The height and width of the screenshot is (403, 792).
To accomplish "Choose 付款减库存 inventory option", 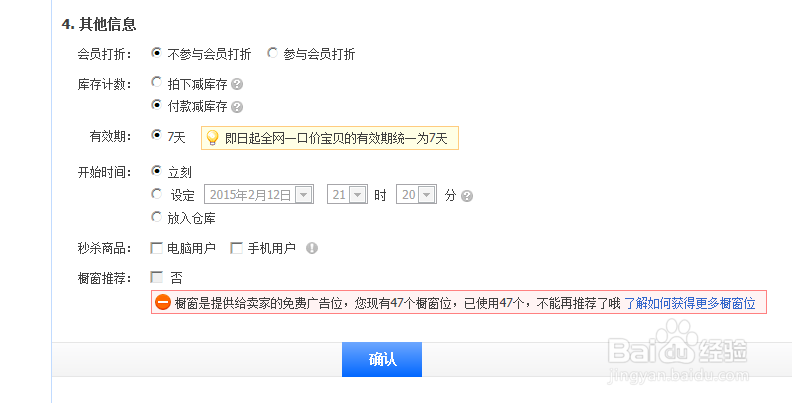I will [x=156, y=105].
